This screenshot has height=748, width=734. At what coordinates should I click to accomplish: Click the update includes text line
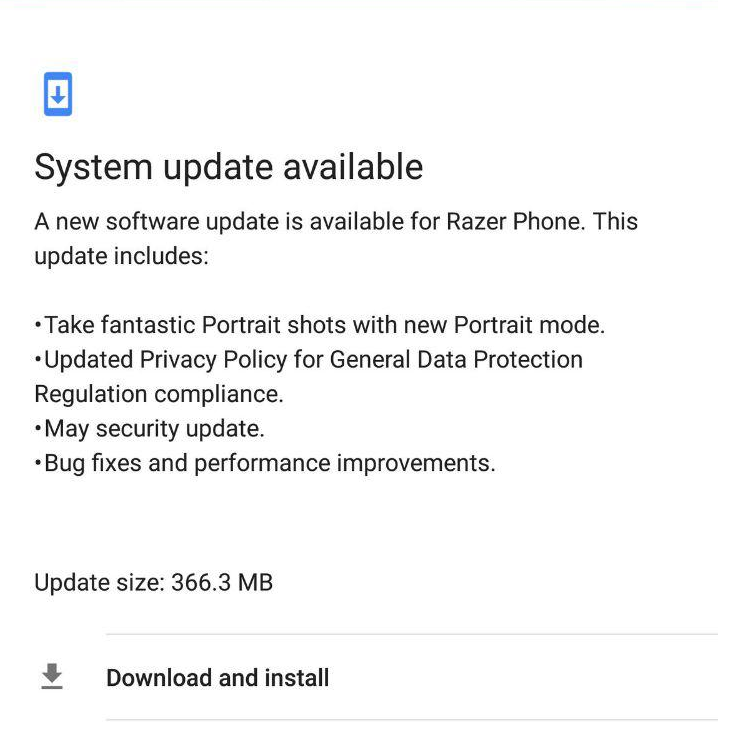(x=122, y=257)
